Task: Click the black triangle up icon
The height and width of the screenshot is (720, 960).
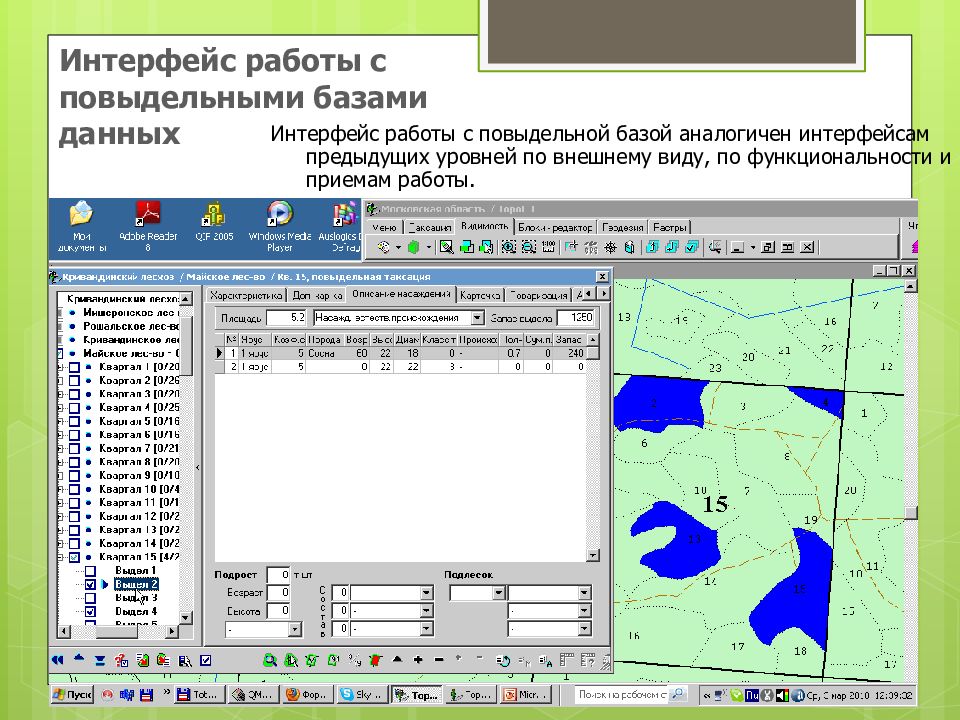Action: coord(397,659)
